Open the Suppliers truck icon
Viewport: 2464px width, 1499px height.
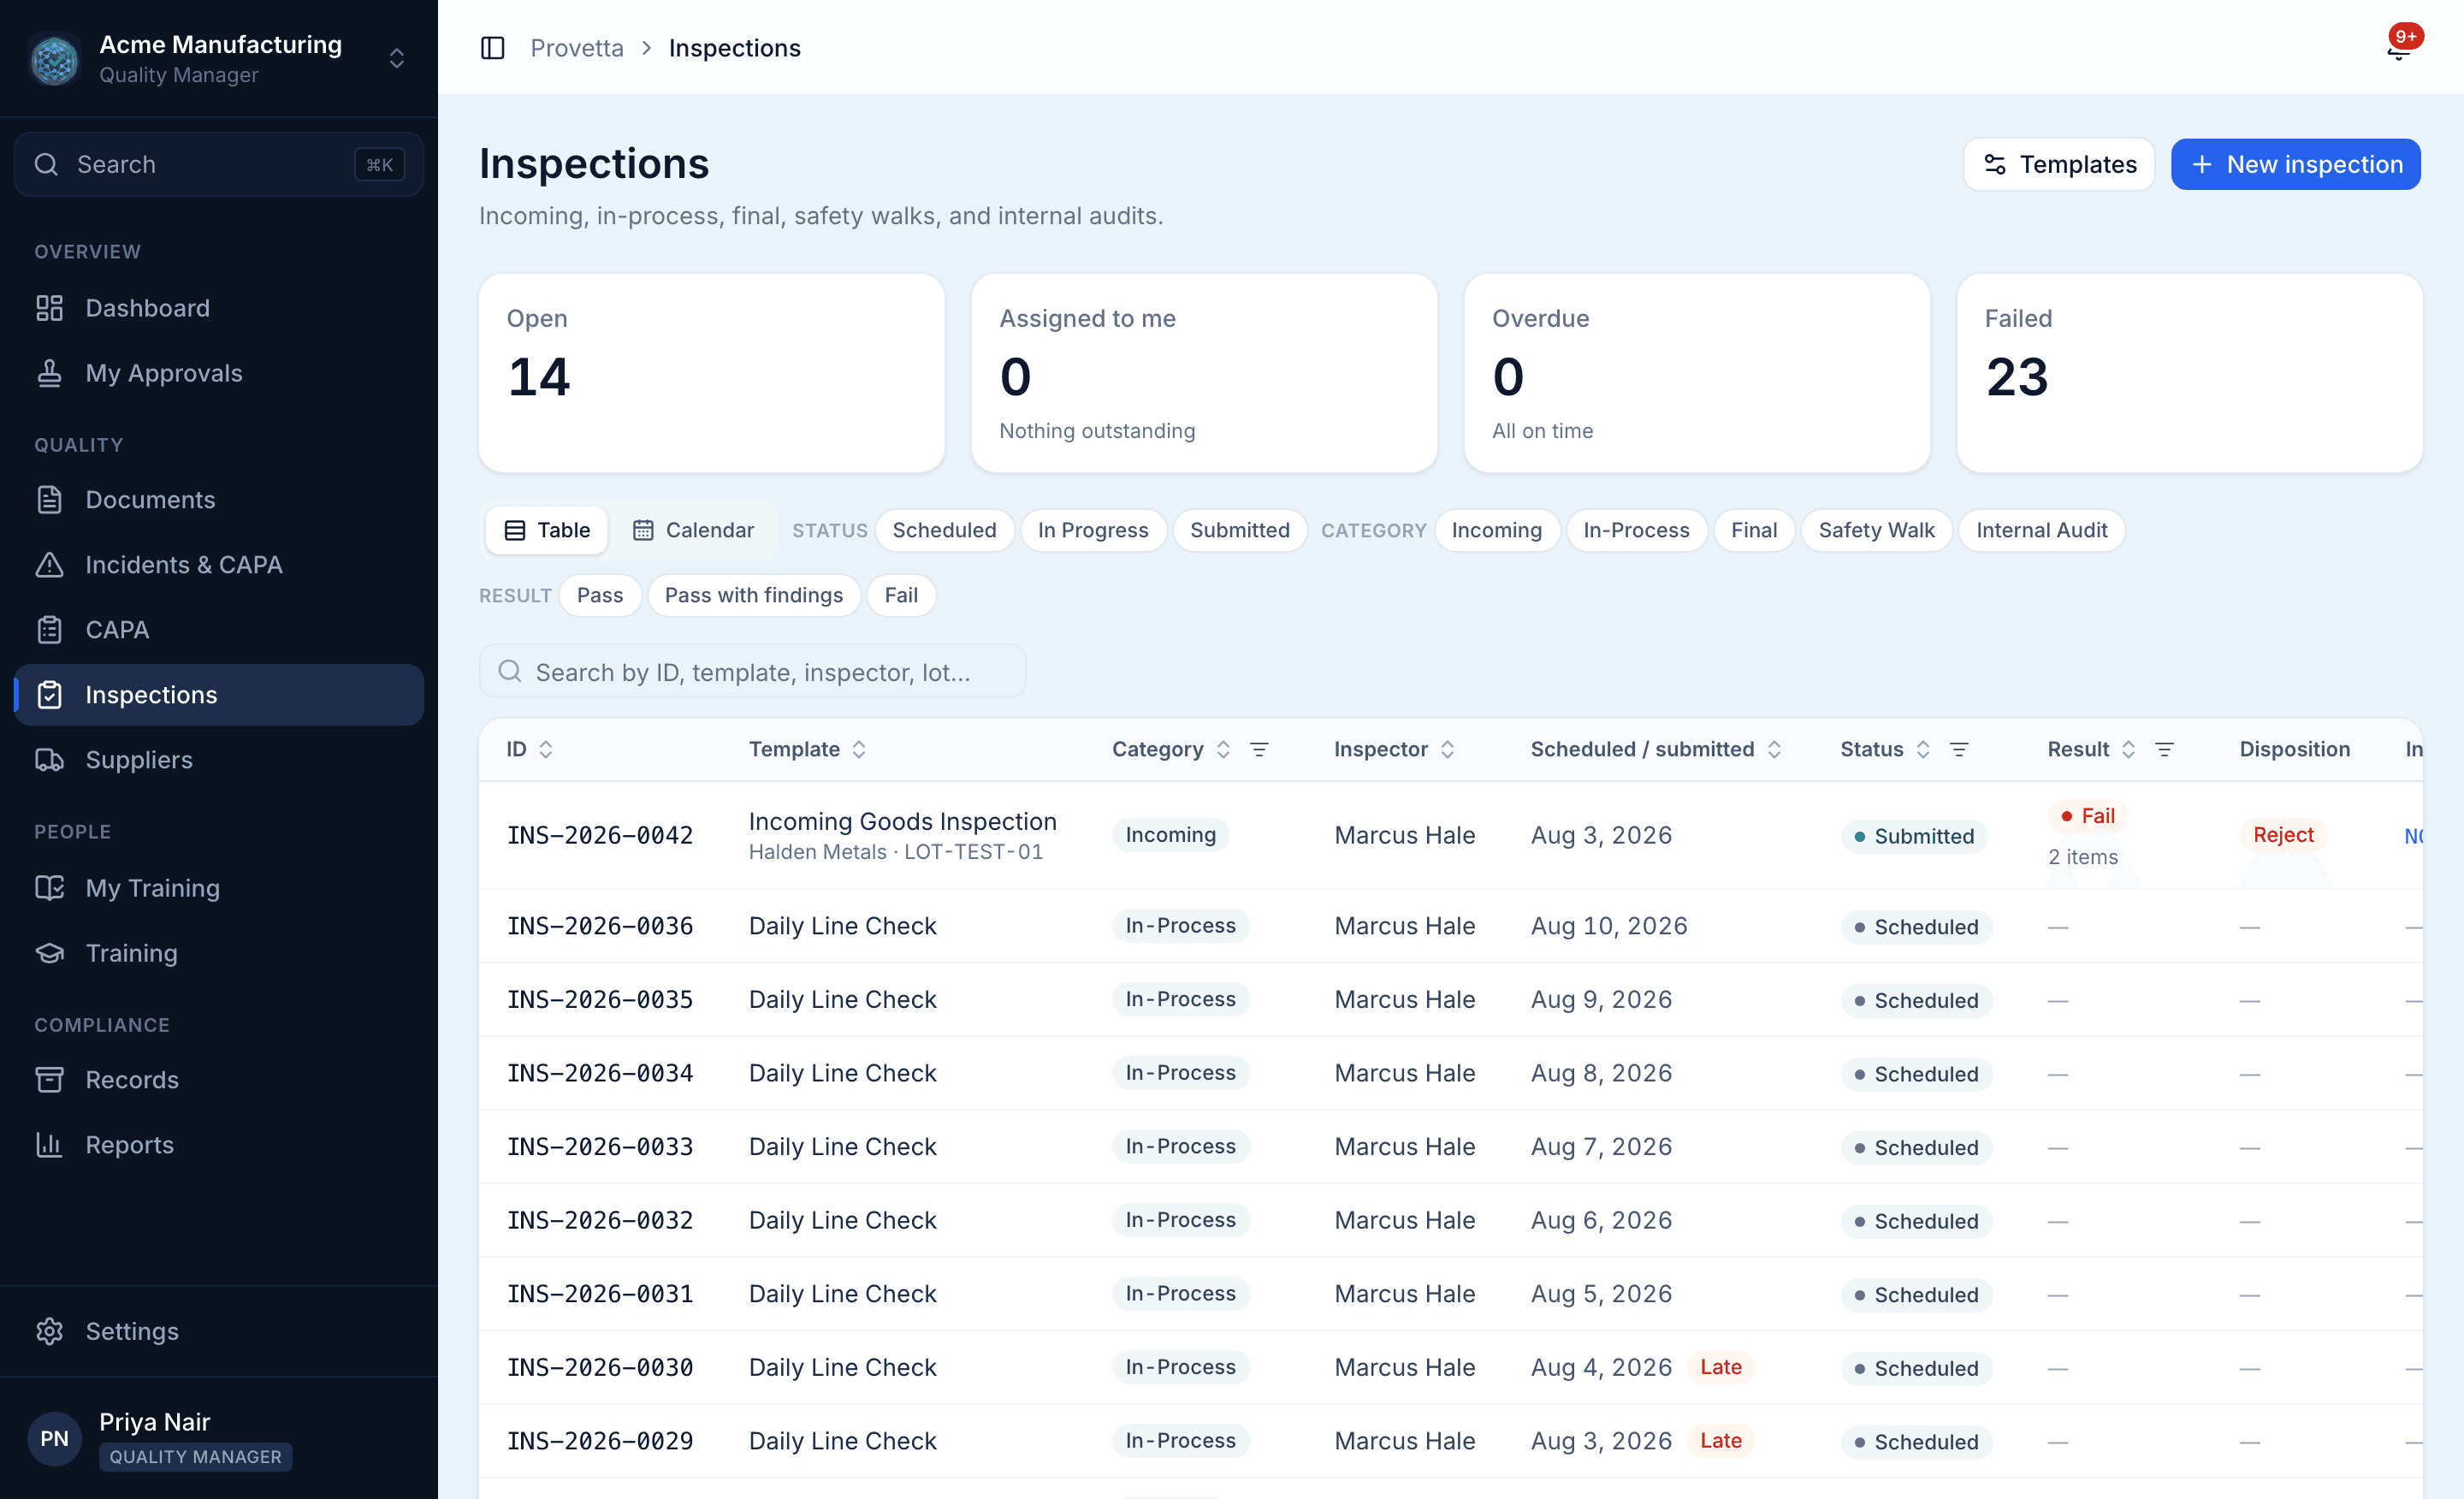pos(49,760)
